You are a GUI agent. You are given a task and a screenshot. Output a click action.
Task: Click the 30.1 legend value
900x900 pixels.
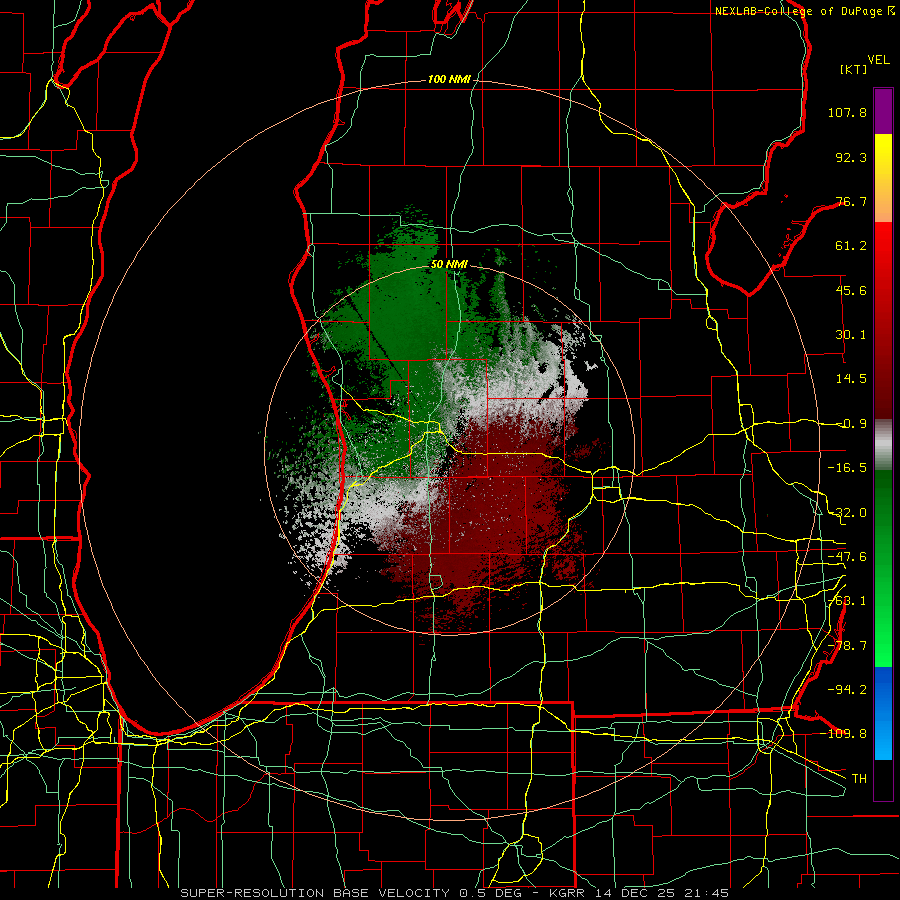tap(851, 335)
